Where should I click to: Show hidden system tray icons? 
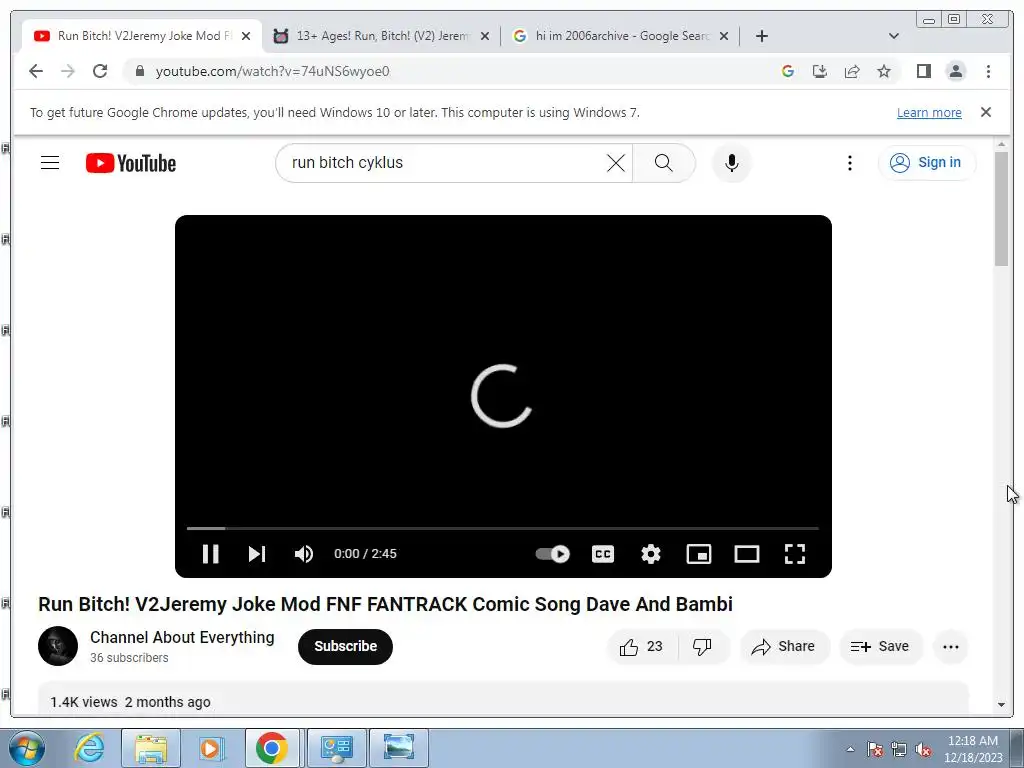point(850,749)
